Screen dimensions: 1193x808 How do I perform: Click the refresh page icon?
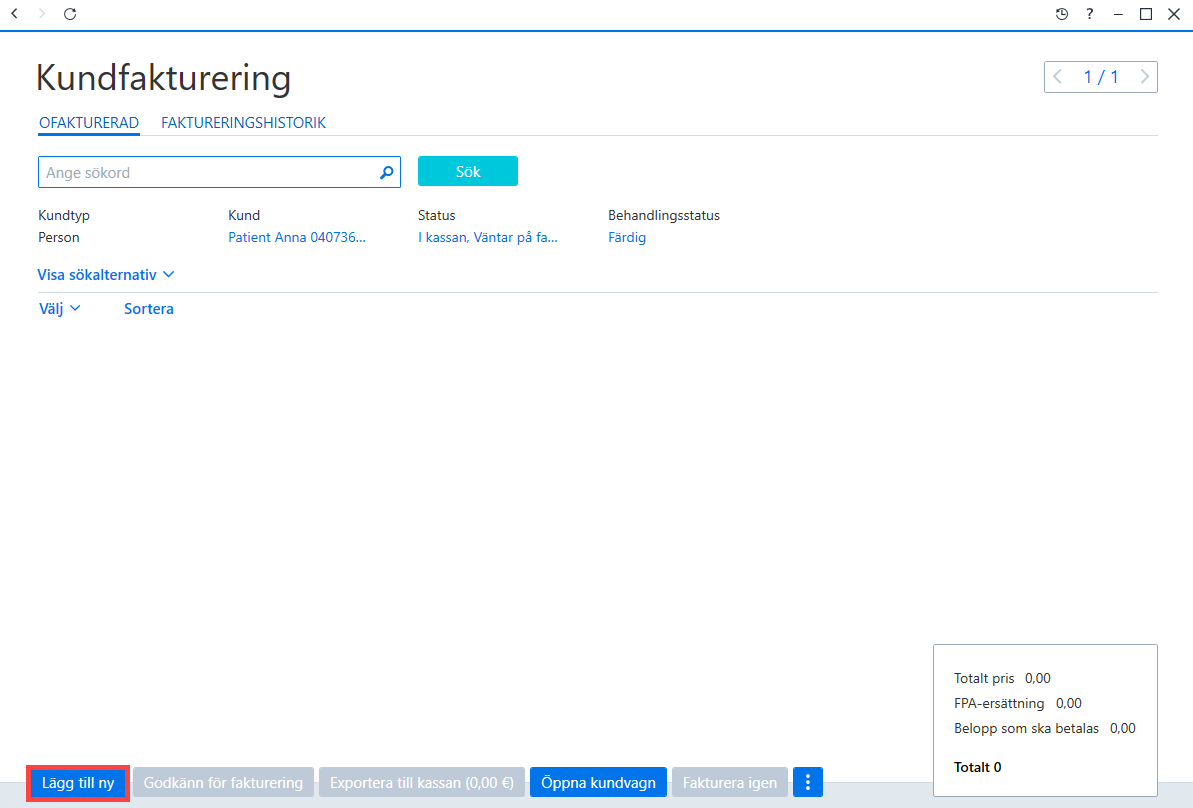pyautogui.click(x=70, y=14)
